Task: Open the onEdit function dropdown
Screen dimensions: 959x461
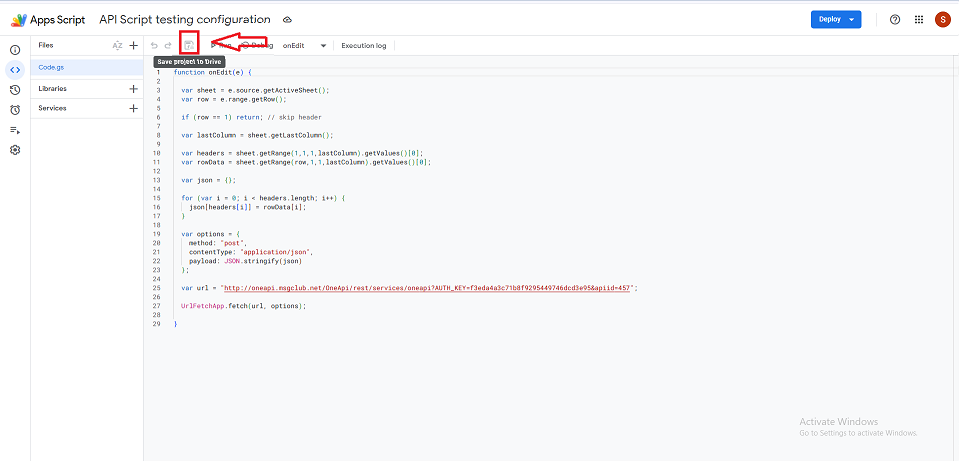Action: pos(305,45)
